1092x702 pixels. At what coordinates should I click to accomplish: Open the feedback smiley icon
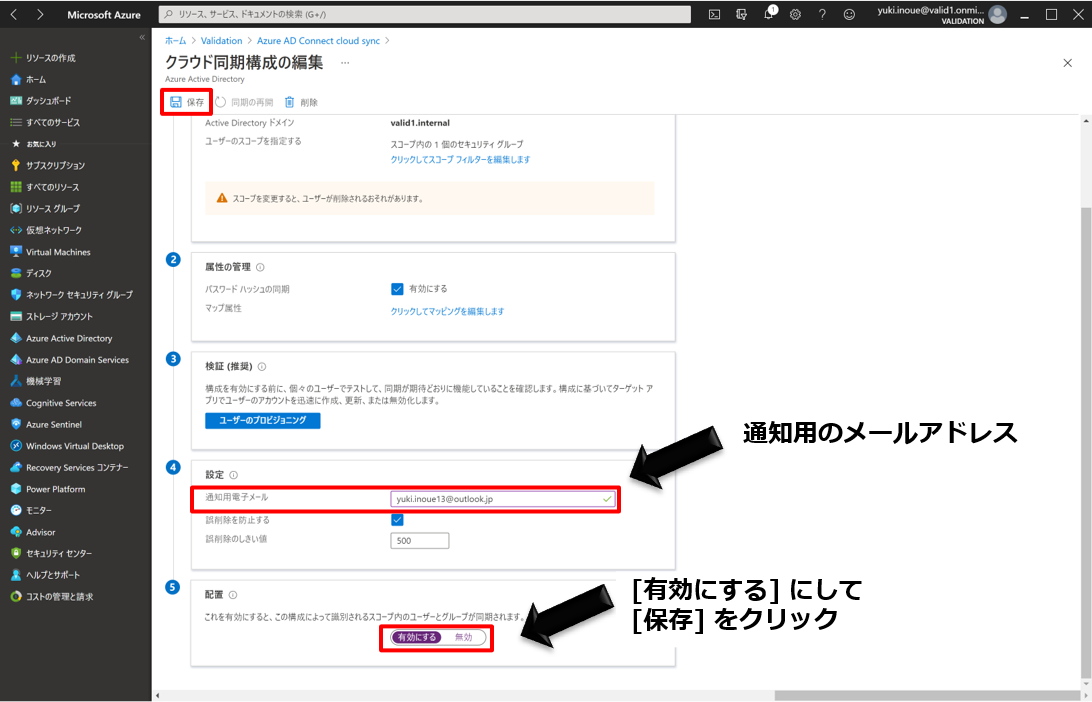click(x=849, y=14)
